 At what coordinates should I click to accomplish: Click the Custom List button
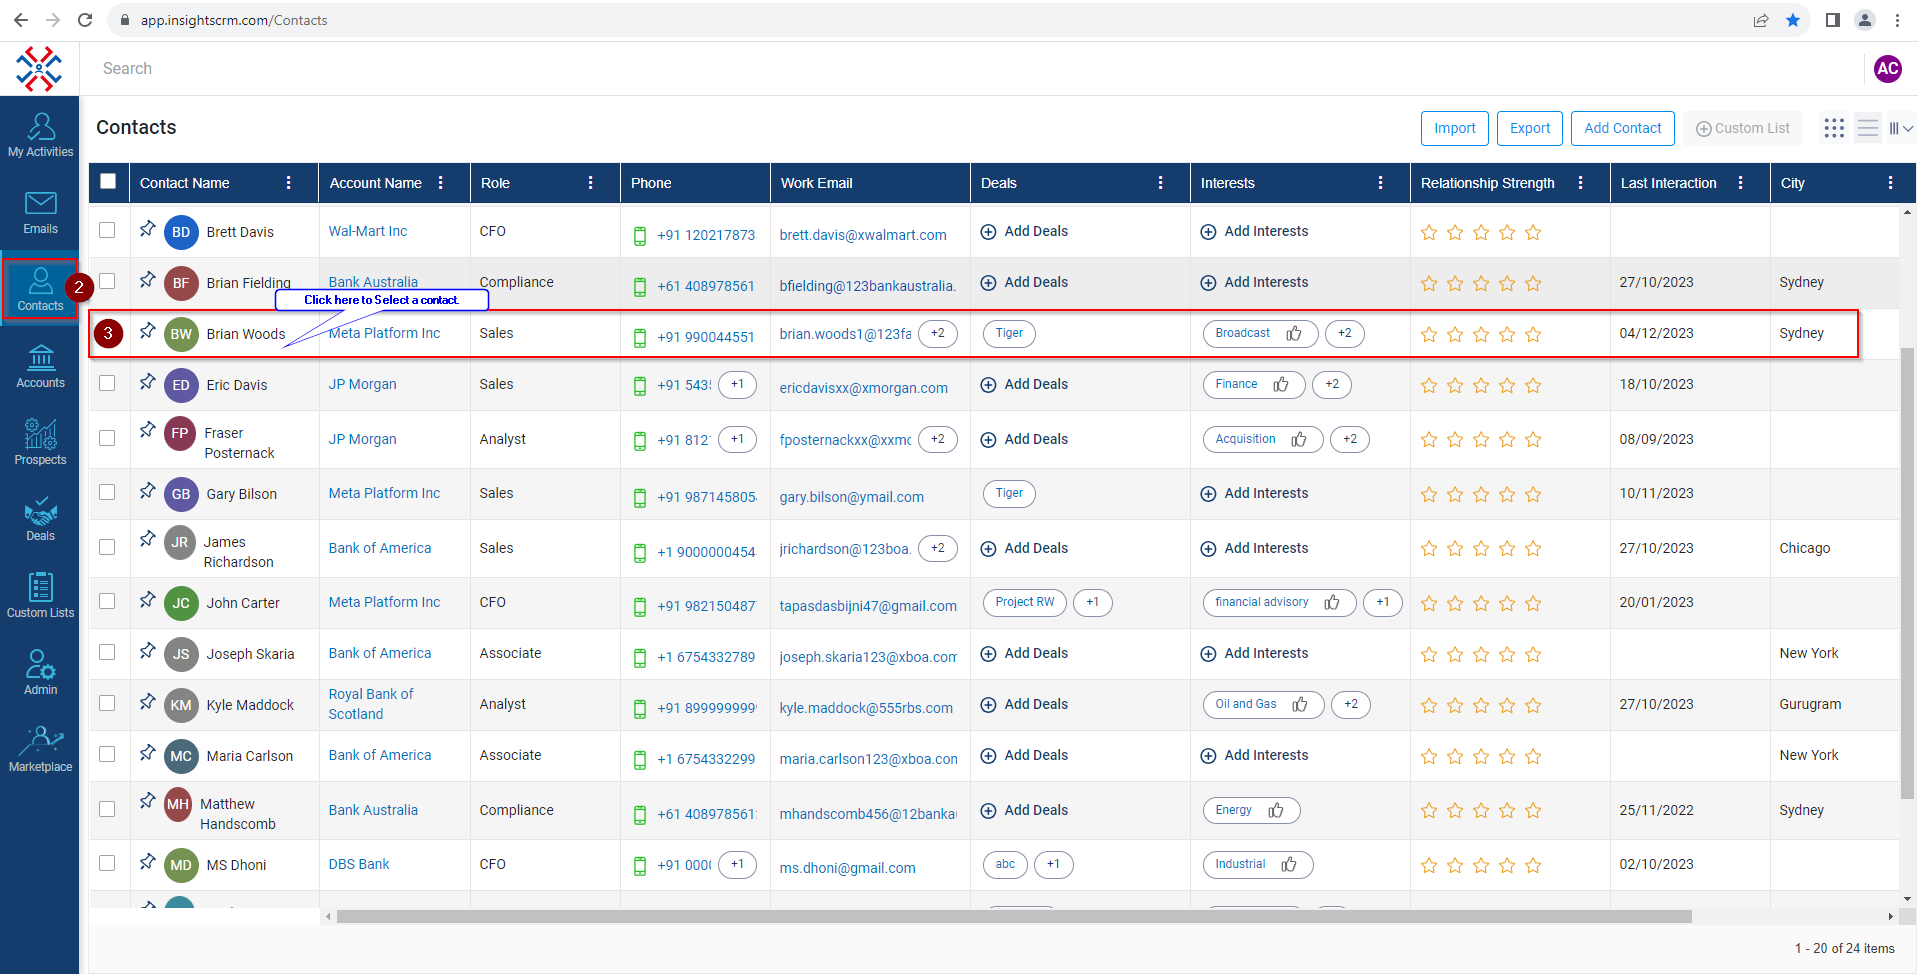coord(1743,128)
